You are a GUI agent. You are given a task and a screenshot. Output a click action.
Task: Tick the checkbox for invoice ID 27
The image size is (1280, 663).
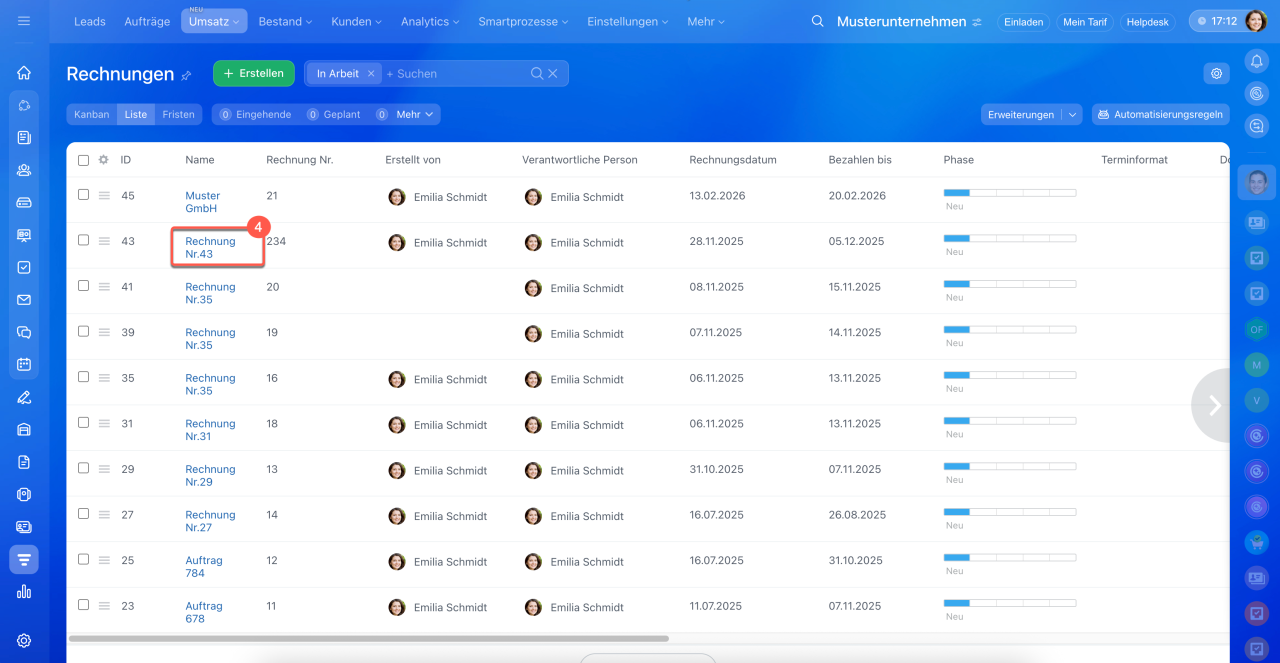[84, 514]
